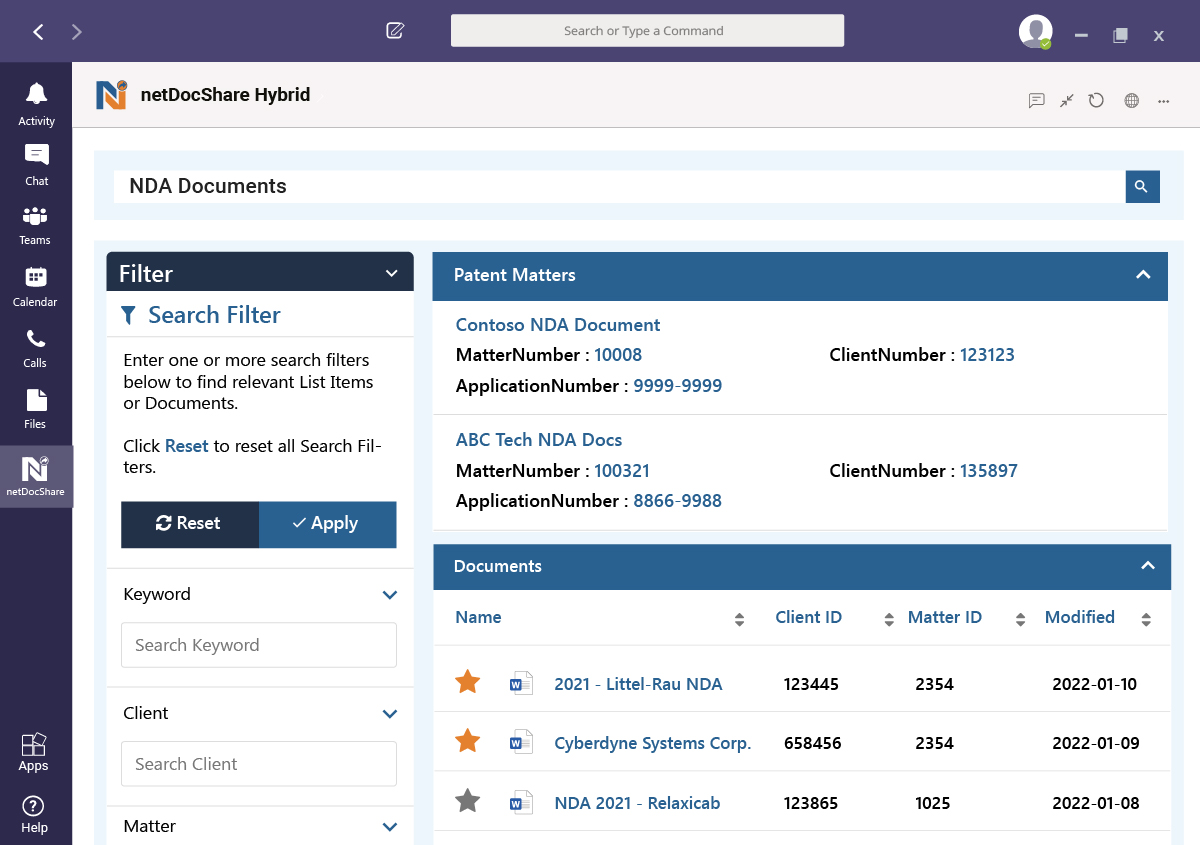This screenshot has height=845, width=1200.
Task: Click ApplicationNumber value 8866-9988
Action: pos(677,501)
